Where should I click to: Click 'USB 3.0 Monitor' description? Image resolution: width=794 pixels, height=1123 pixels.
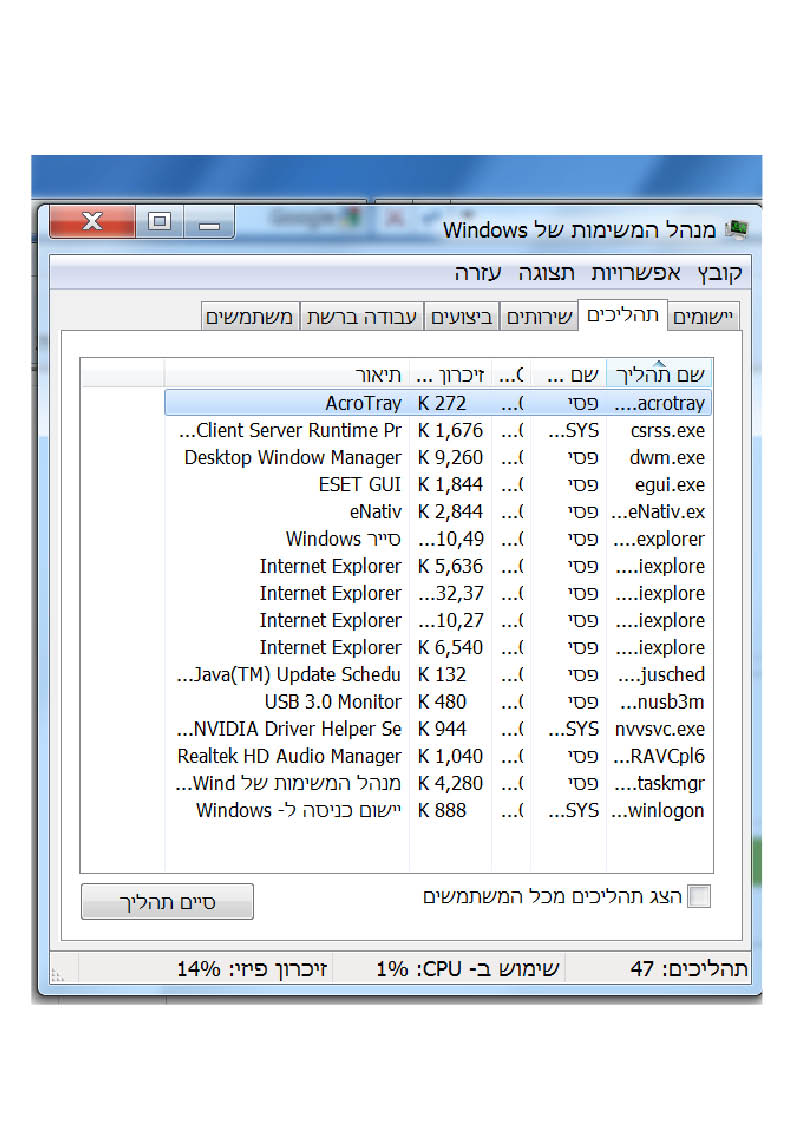(x=333, y=702)
